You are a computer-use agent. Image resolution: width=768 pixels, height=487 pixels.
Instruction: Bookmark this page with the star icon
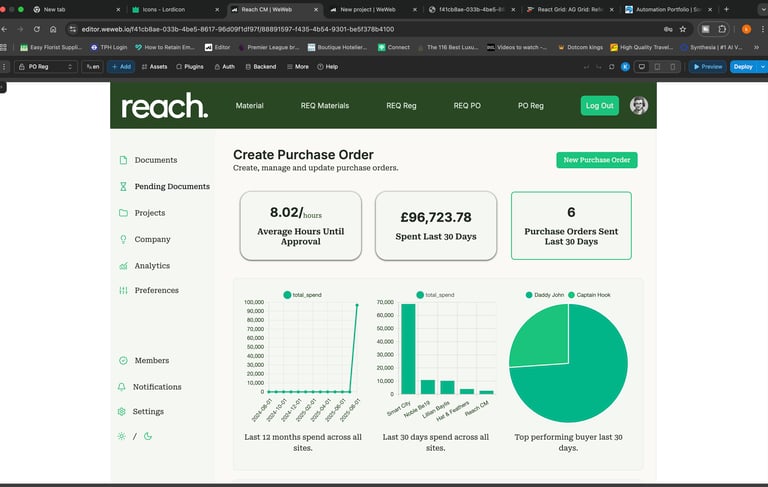coord(683,29)
